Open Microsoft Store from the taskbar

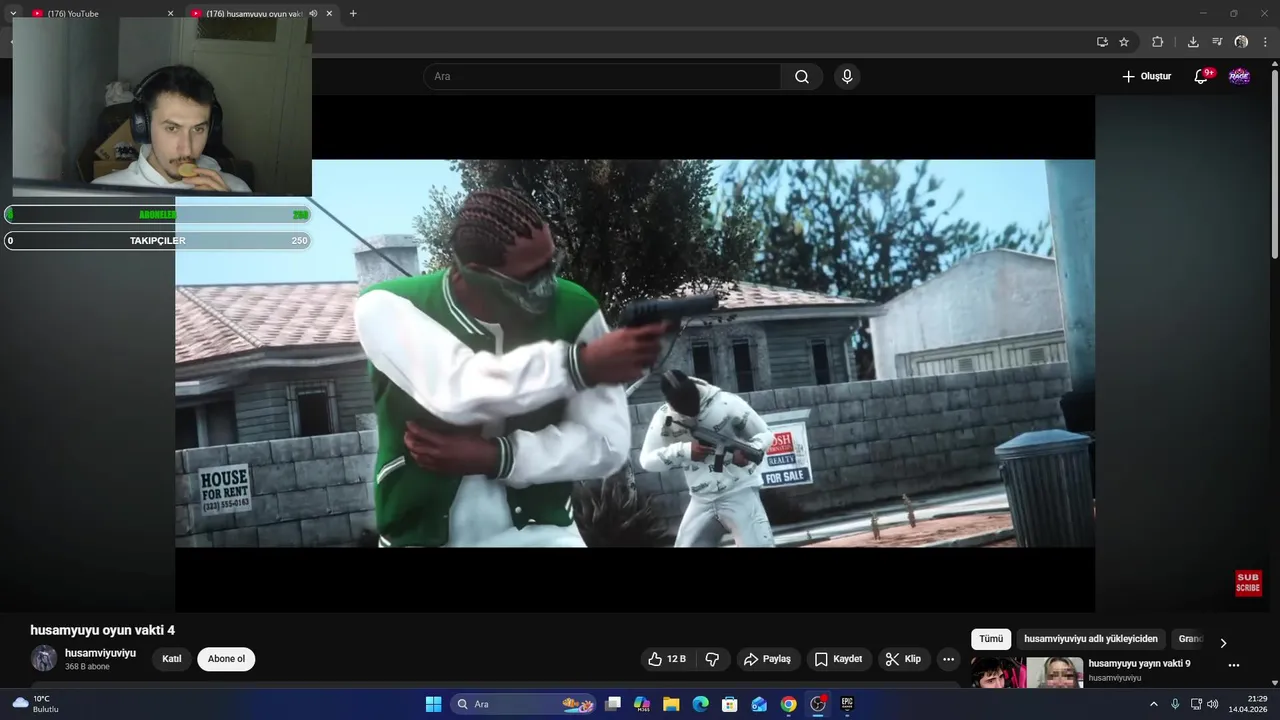[730, 704]
